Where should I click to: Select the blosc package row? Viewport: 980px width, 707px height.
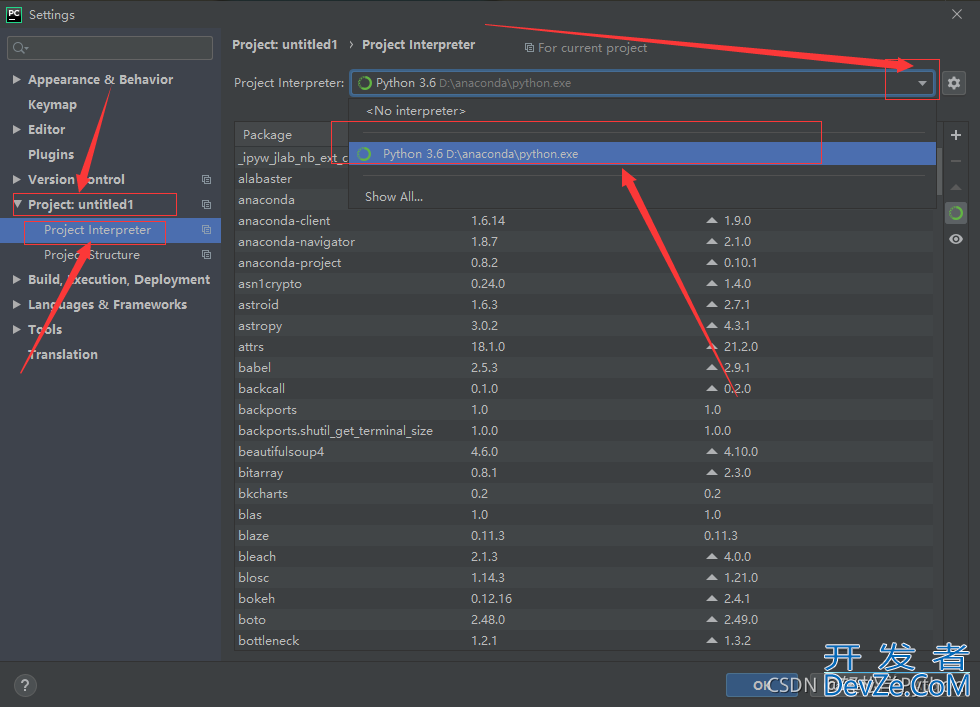(x=584, y=578)
